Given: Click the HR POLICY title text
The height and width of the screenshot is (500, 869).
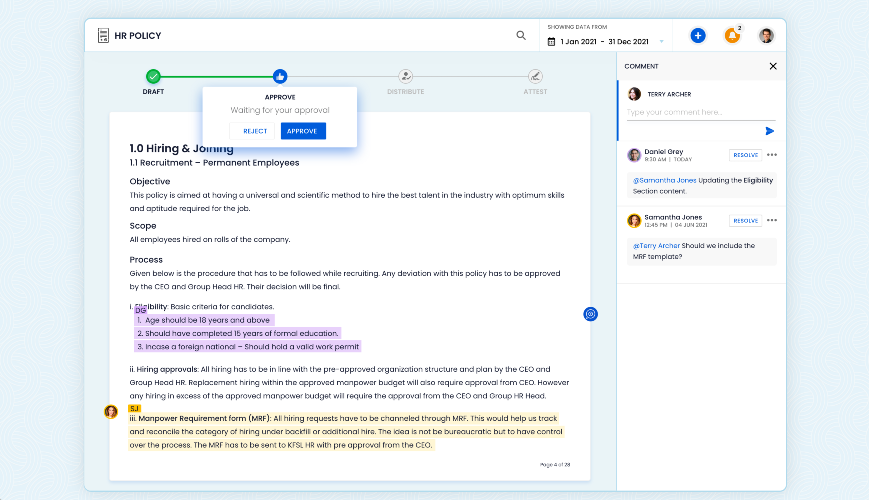Looking at the screenshot, I should [137, 35].
